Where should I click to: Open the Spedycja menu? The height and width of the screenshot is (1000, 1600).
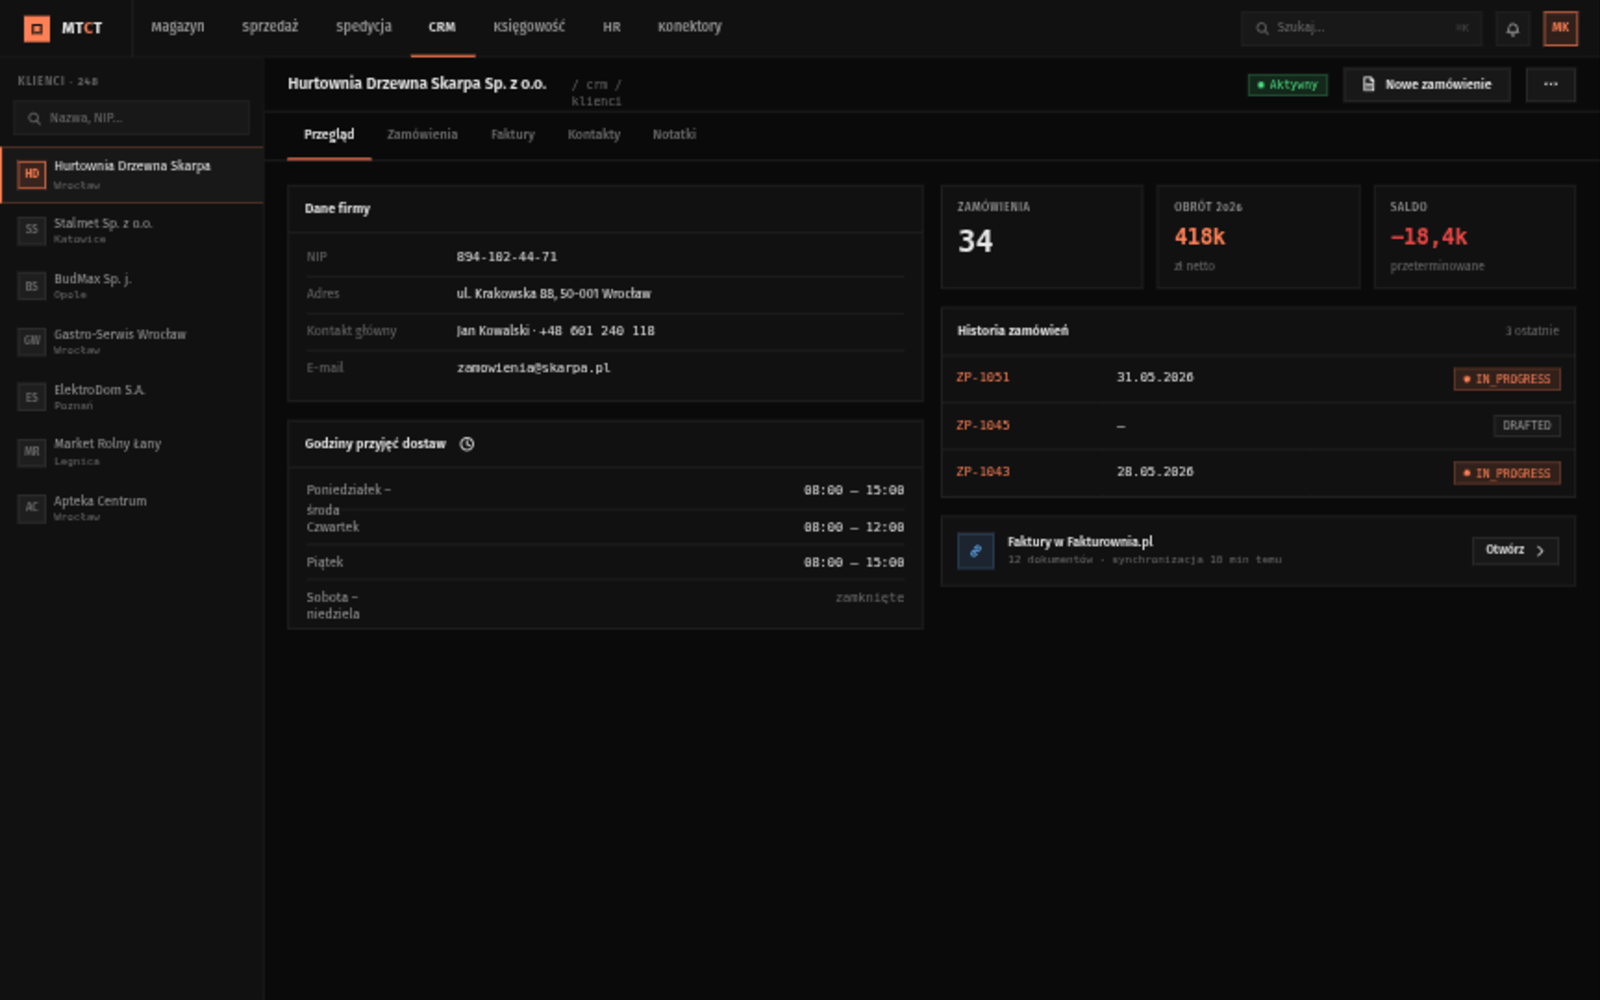pyautogui.click(x=364, y=27)
